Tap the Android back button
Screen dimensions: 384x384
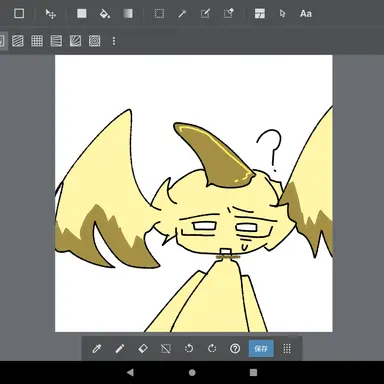click(x=130, y=372)
